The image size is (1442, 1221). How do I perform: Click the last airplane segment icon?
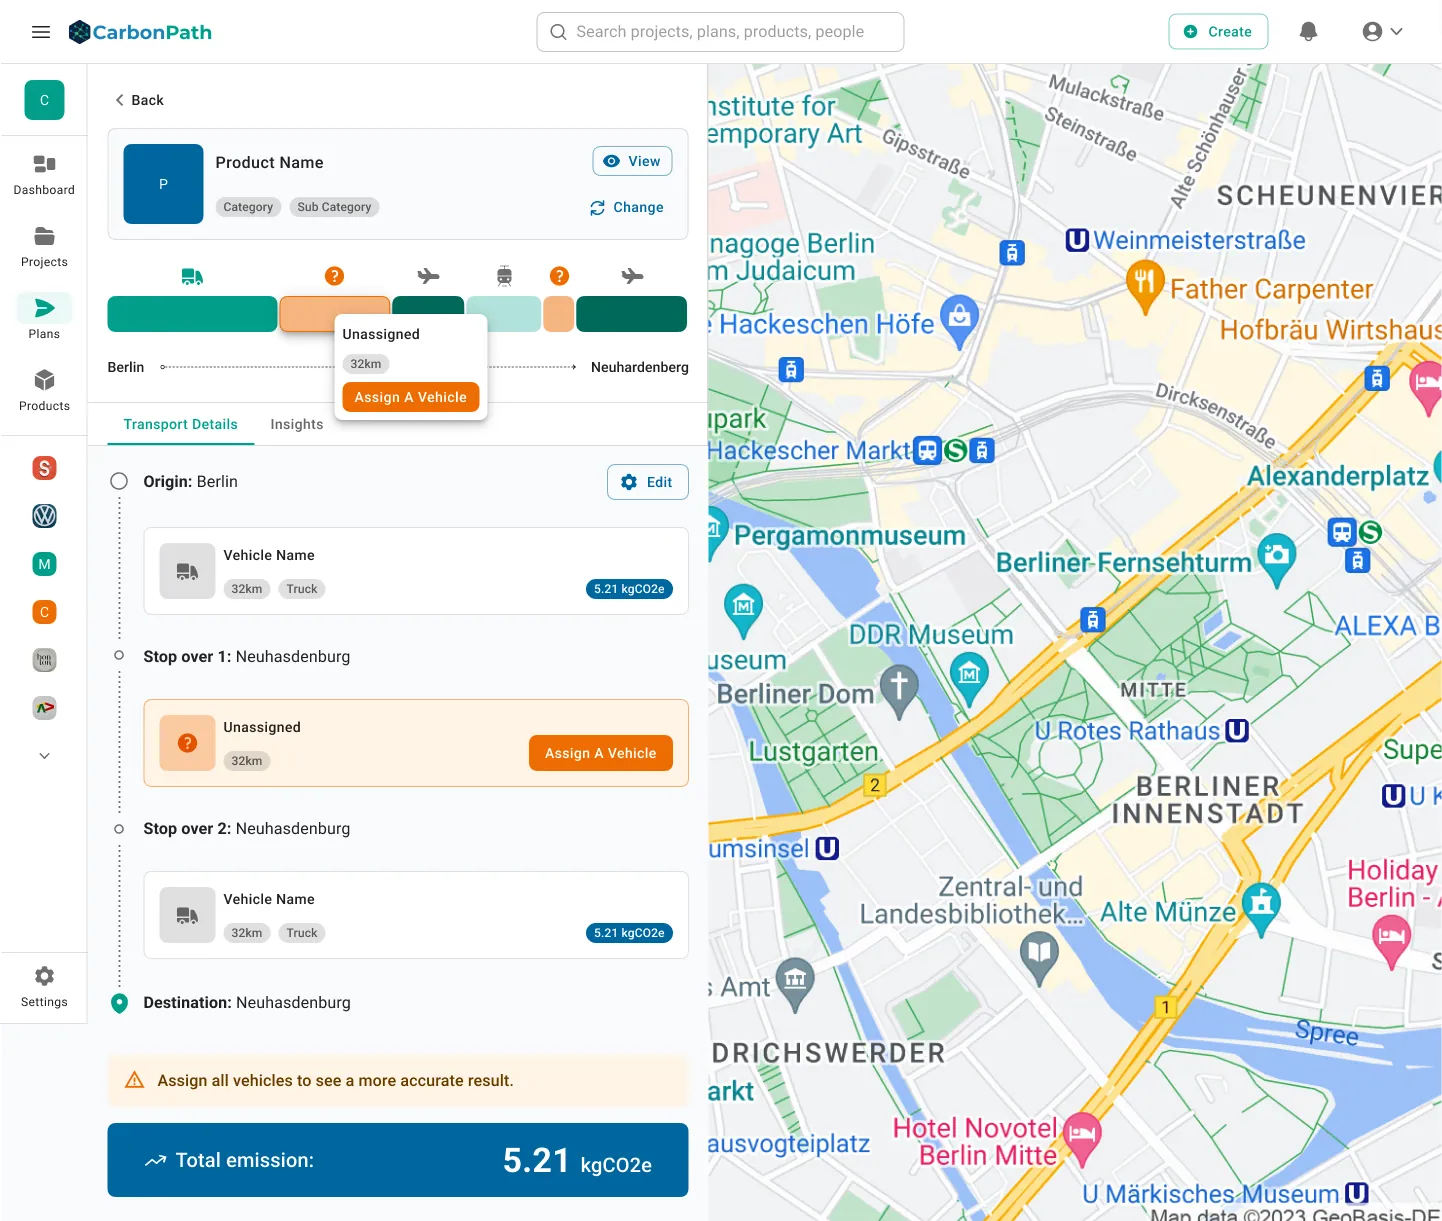[632, 276]
